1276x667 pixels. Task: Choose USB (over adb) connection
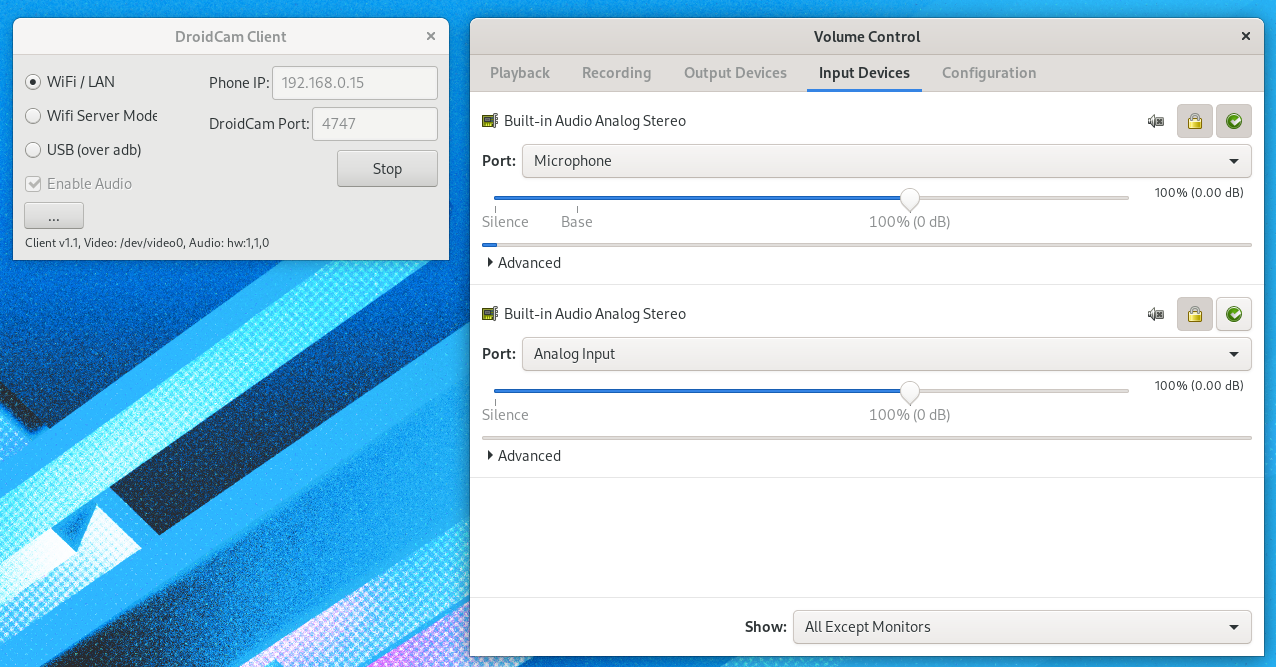click(83, 150)
